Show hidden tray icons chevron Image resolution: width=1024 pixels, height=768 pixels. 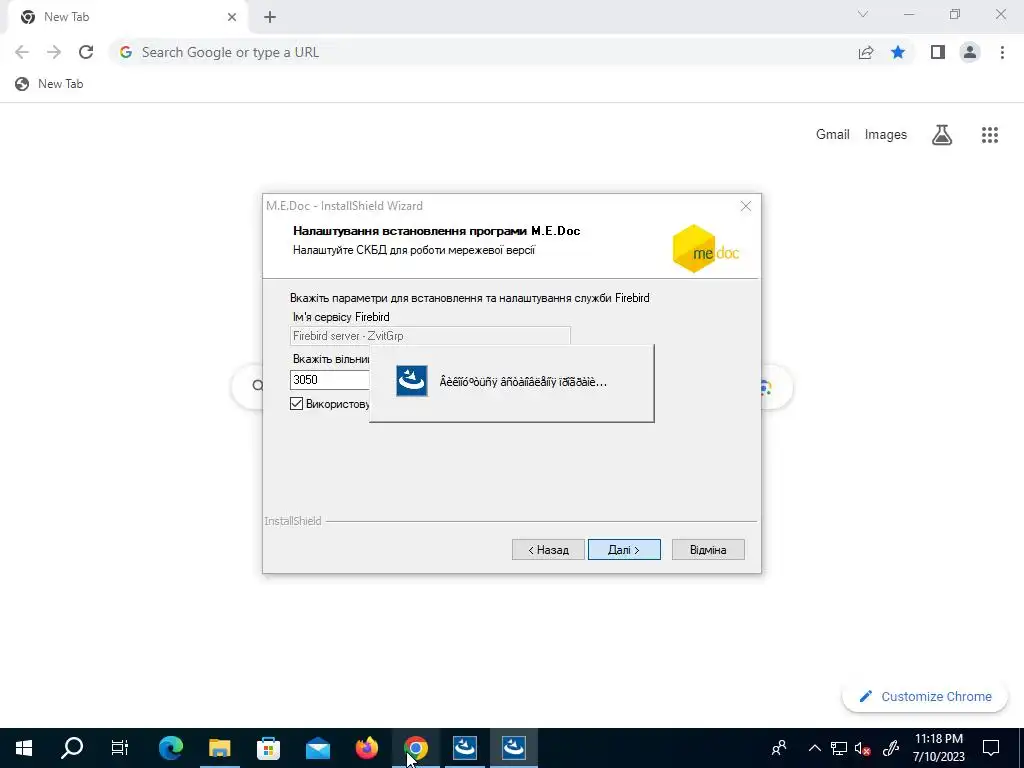814,748
